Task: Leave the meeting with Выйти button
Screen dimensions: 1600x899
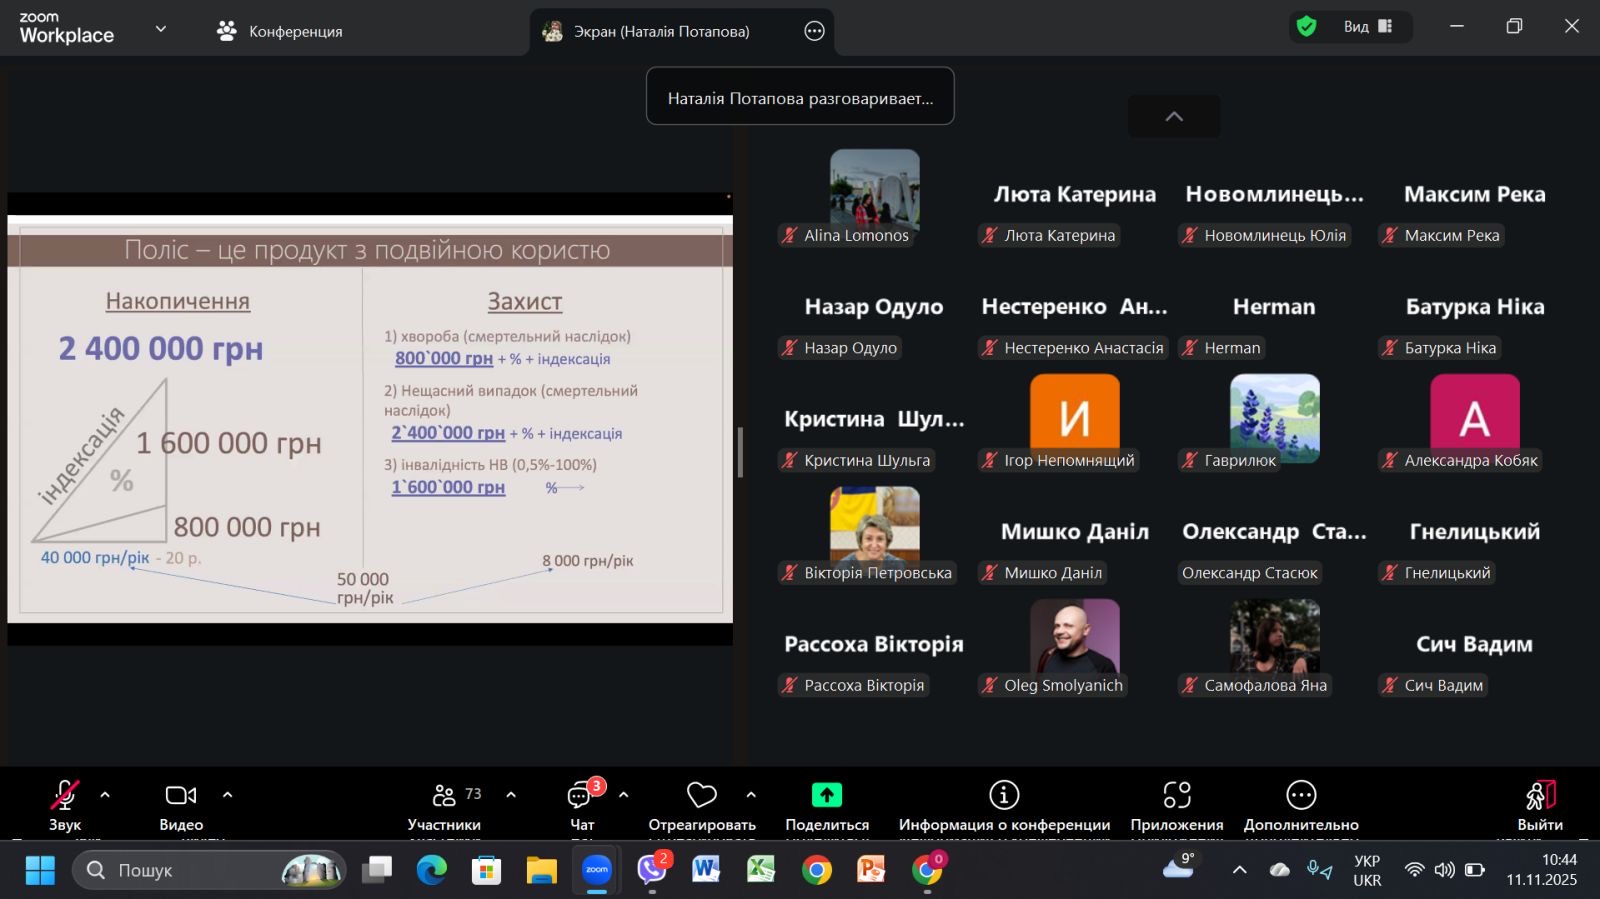Action: tap(1540, 796)
